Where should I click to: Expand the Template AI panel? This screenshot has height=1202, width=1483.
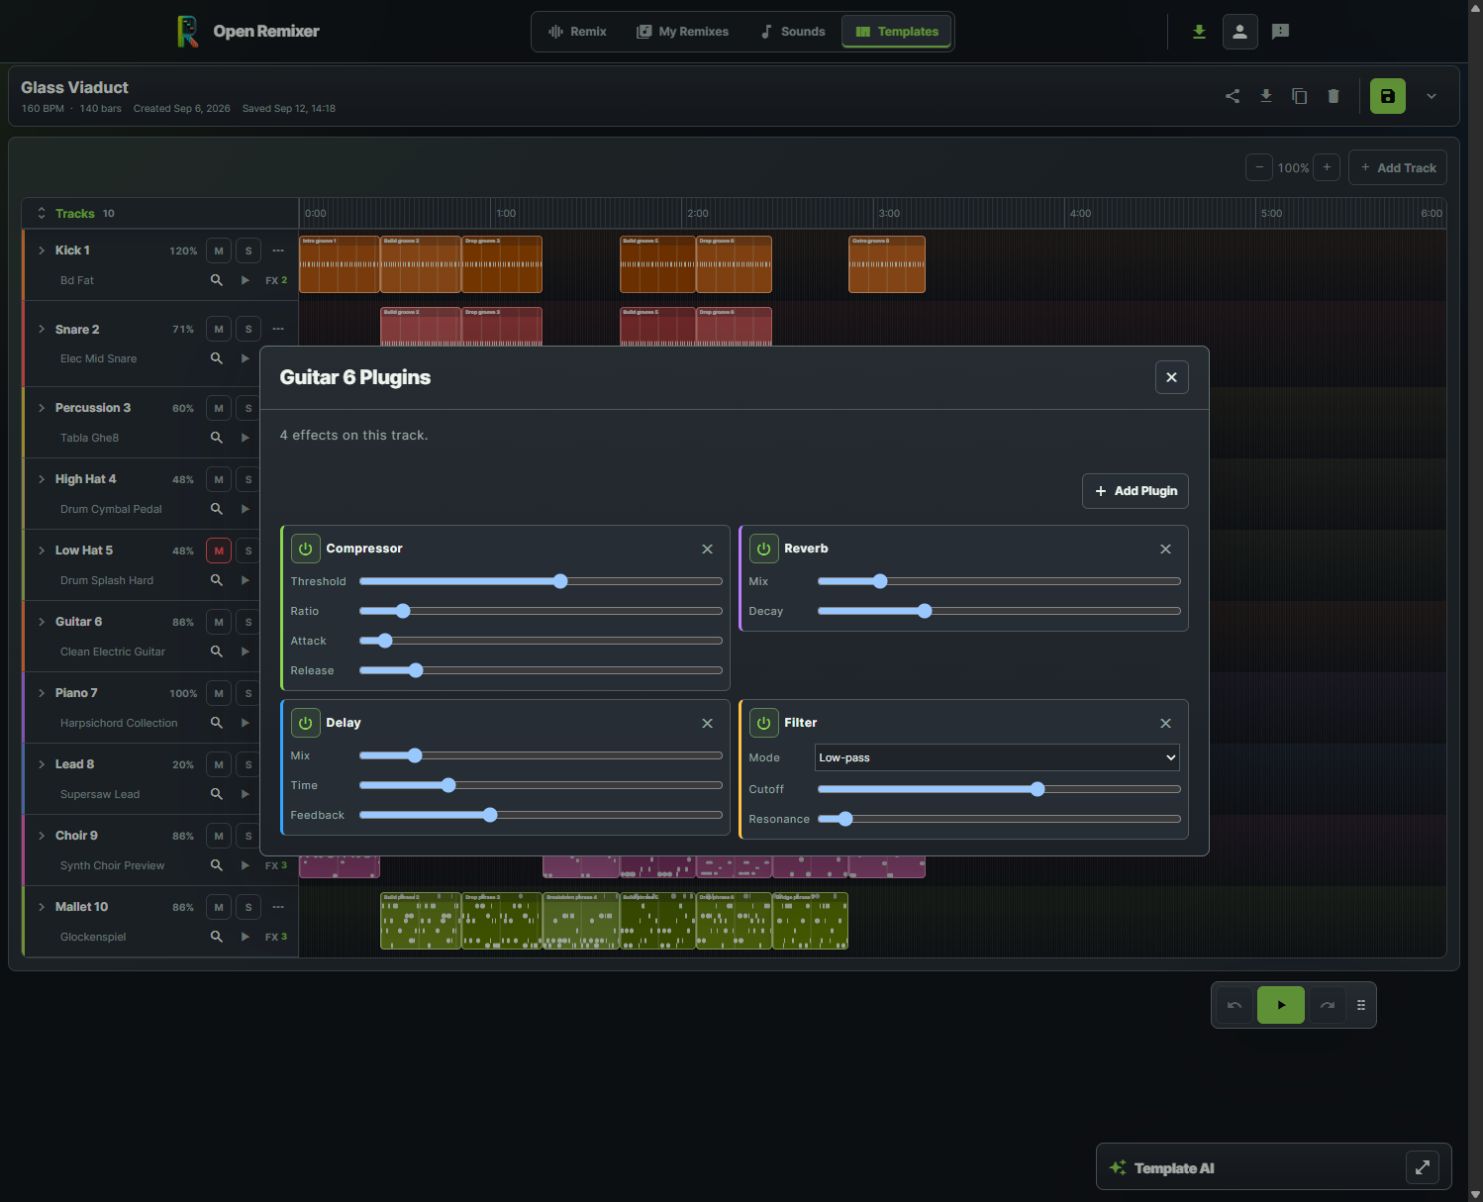[x=1422, y=1167]
